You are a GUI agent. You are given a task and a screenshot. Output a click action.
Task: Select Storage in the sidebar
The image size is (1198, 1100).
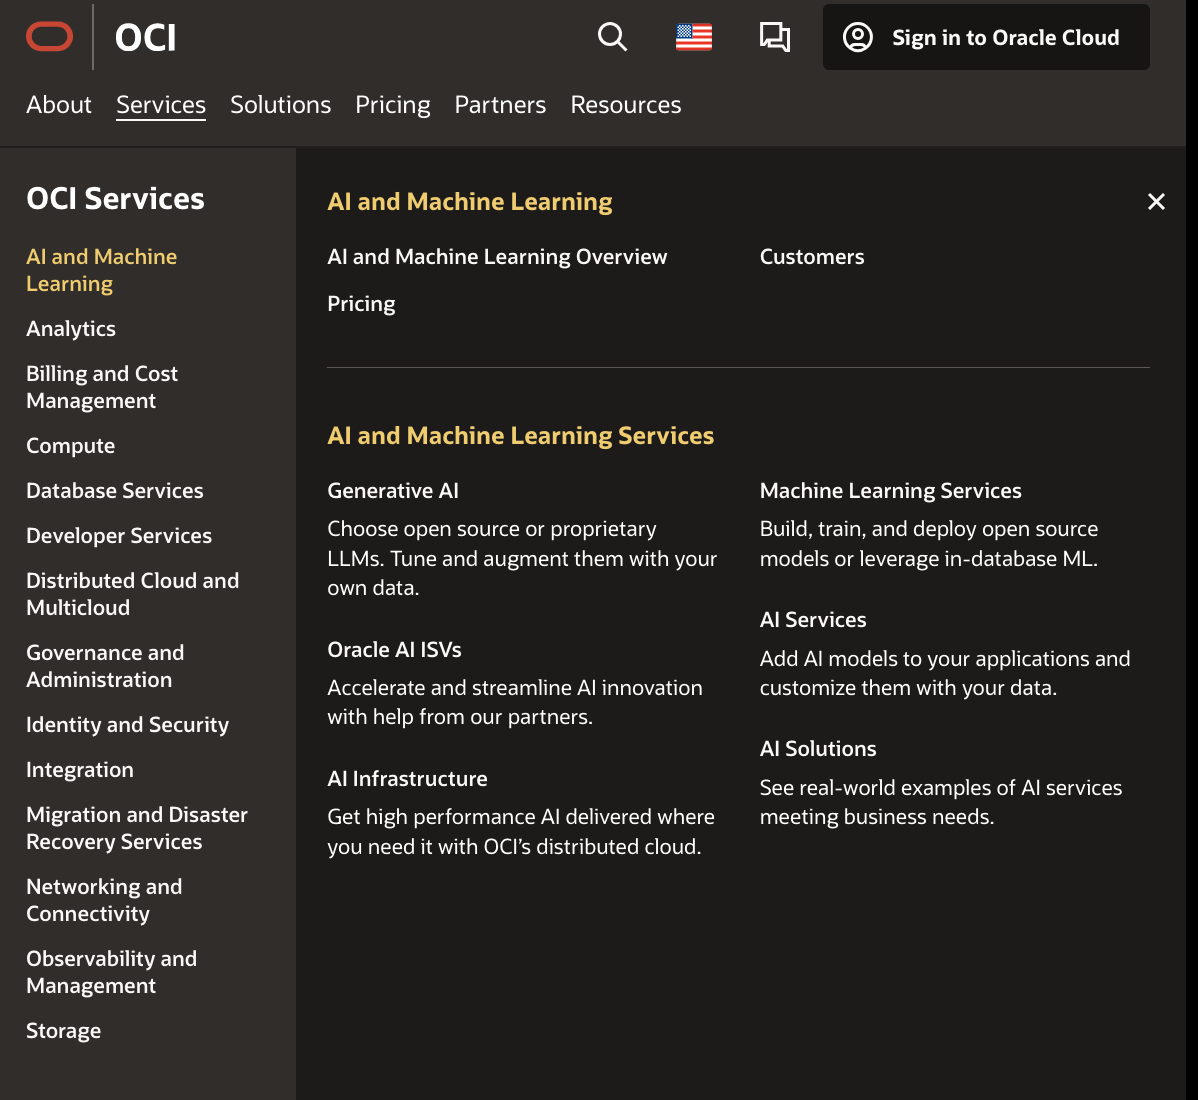click(x=63, y=1030)
